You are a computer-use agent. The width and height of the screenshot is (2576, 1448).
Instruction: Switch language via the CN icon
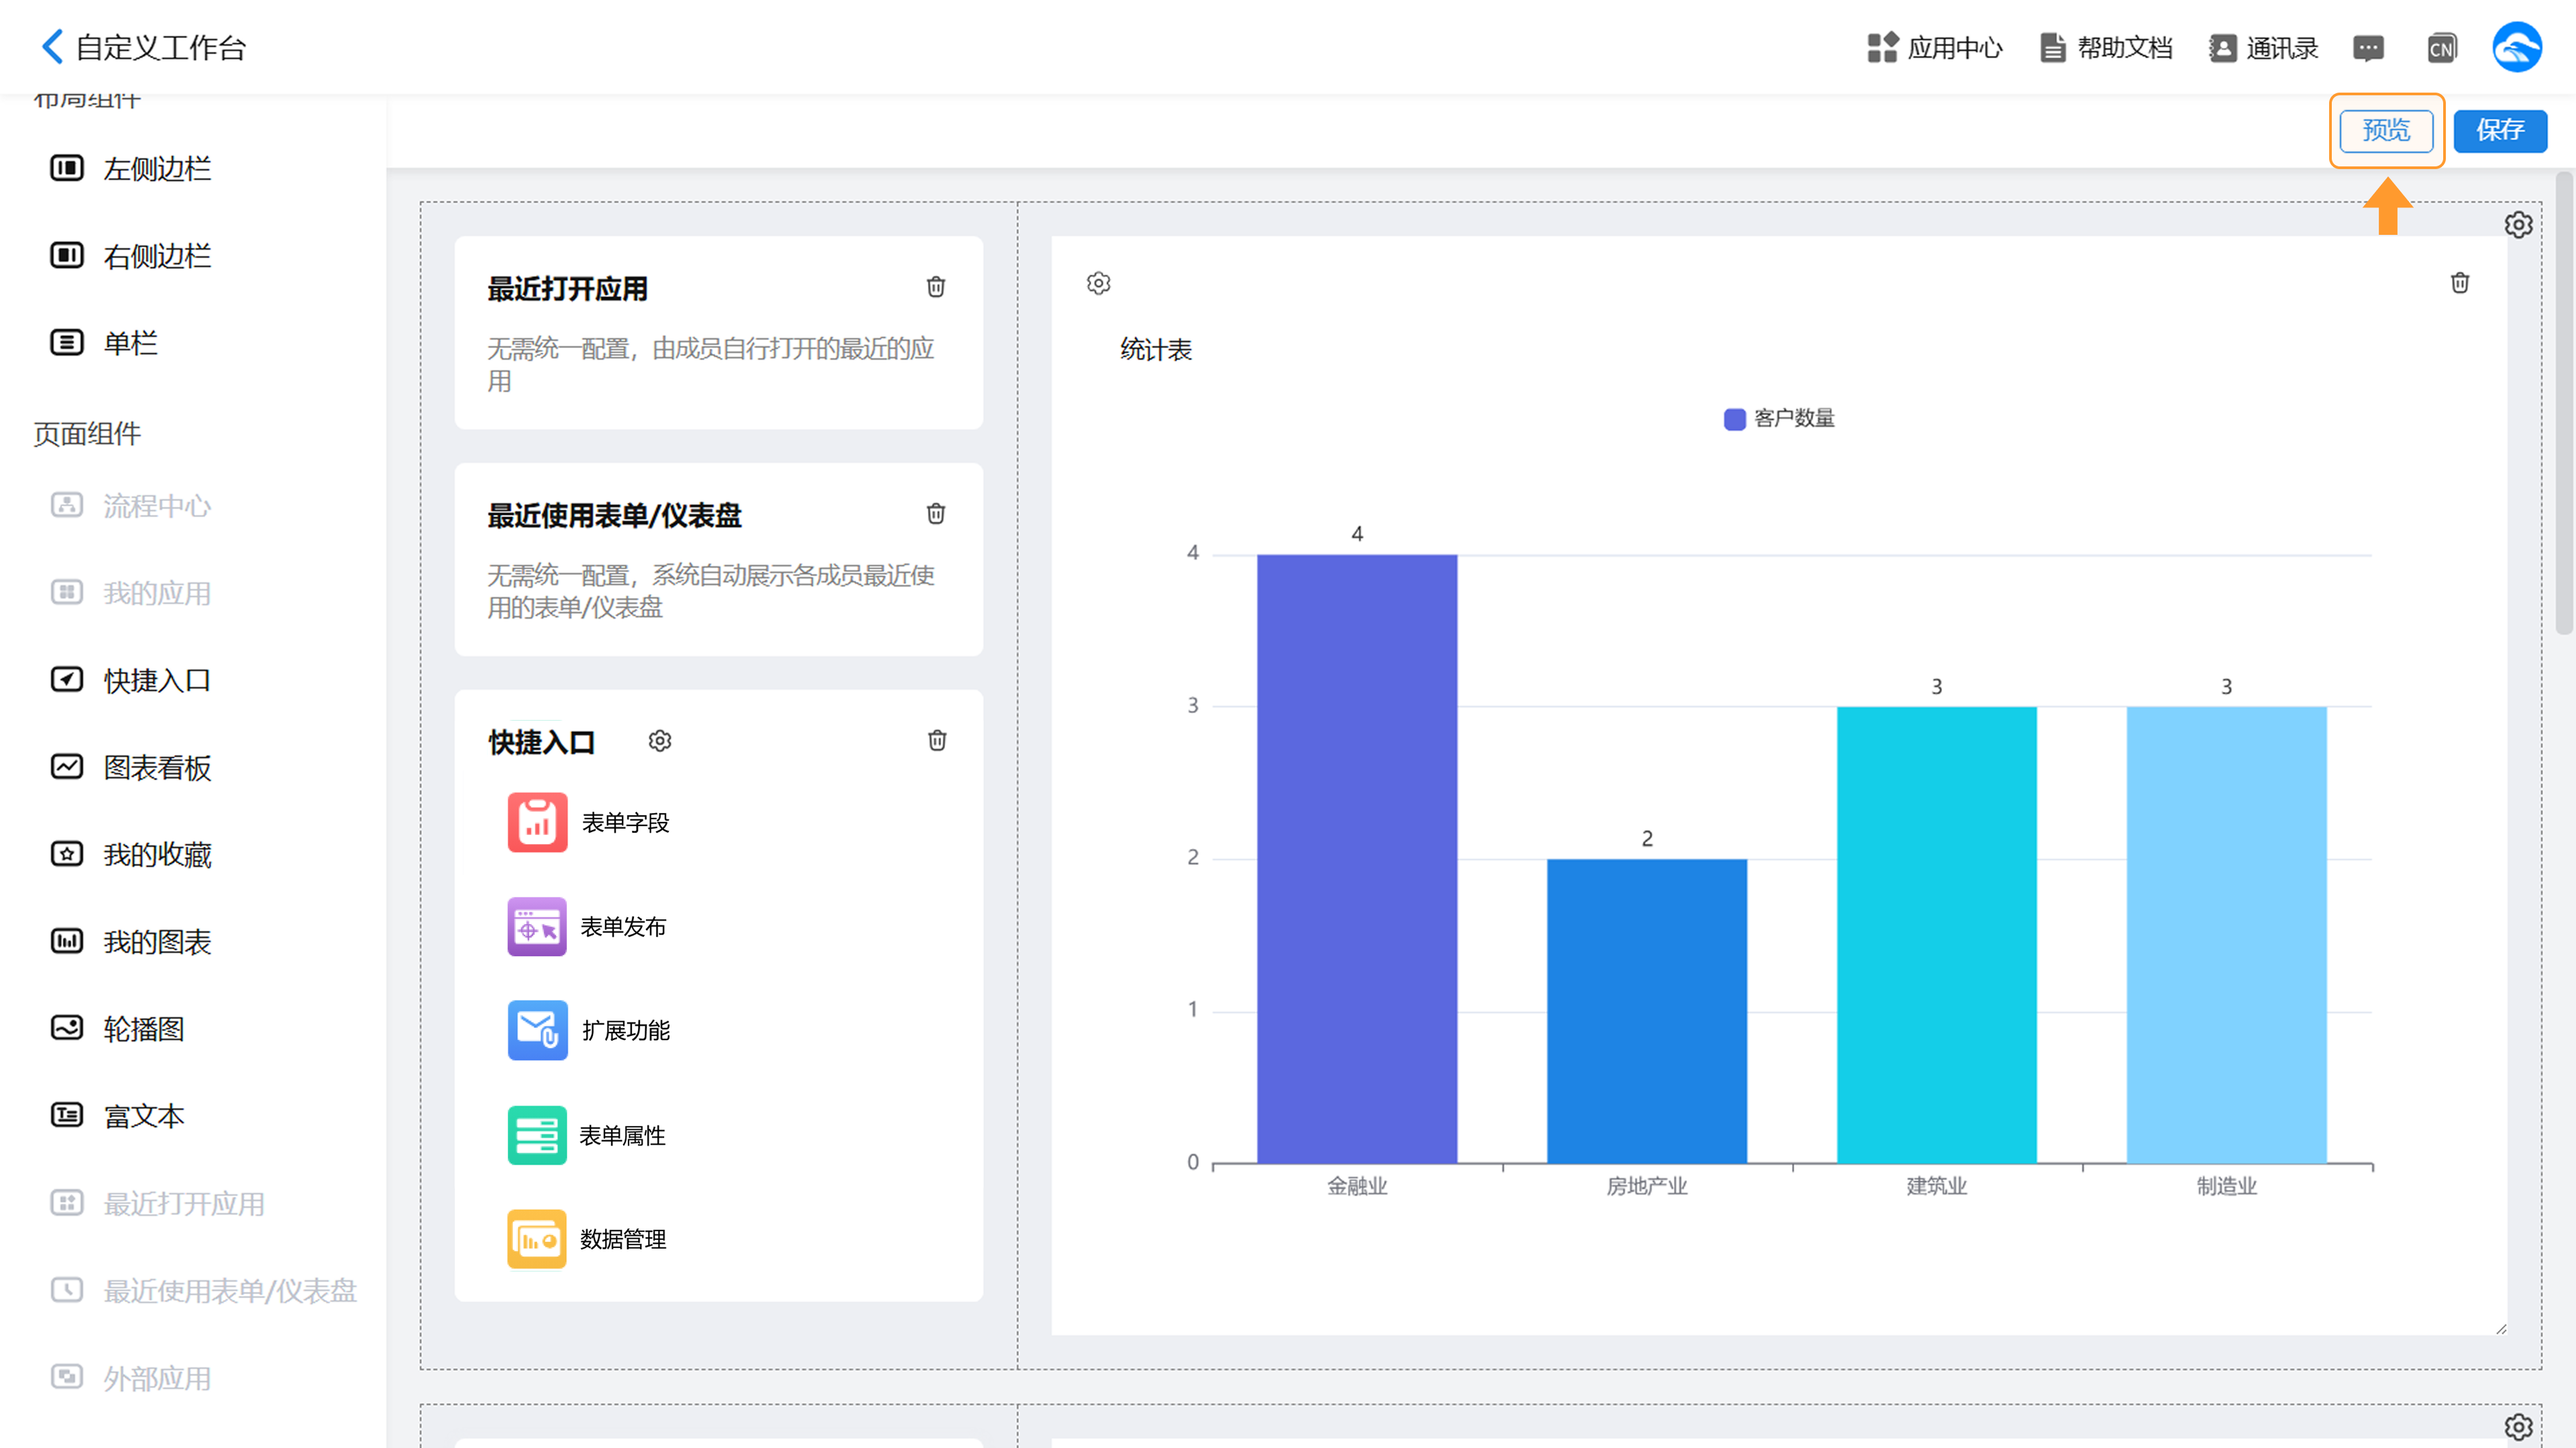[2441, 47]
